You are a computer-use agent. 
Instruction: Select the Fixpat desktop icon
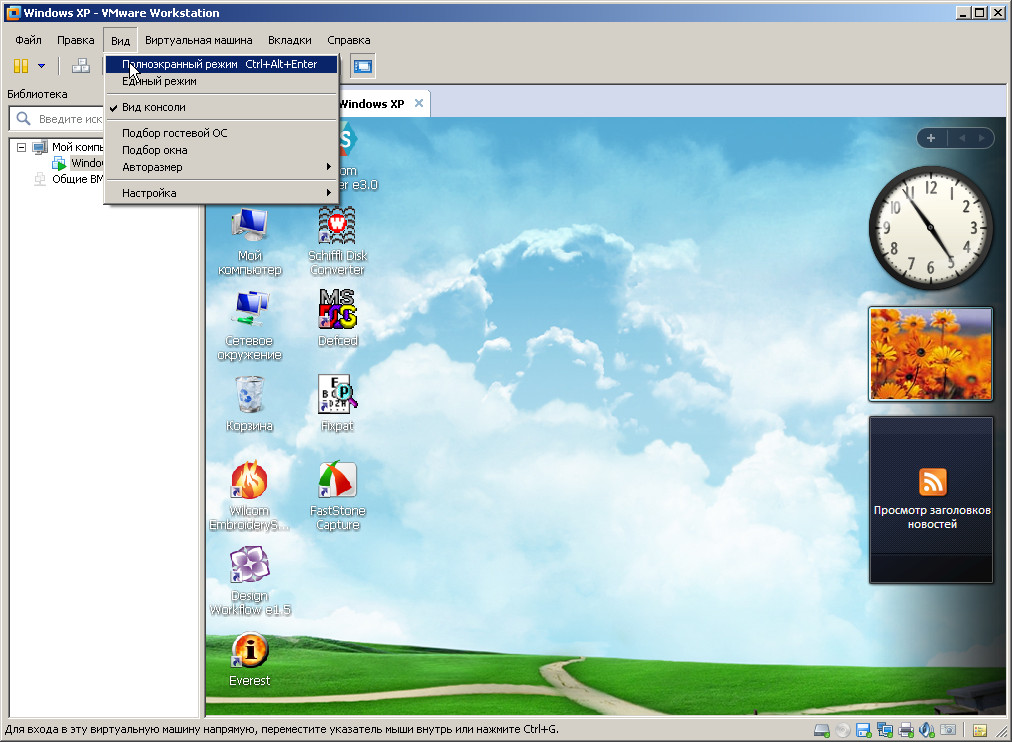[x=338, y=403]
